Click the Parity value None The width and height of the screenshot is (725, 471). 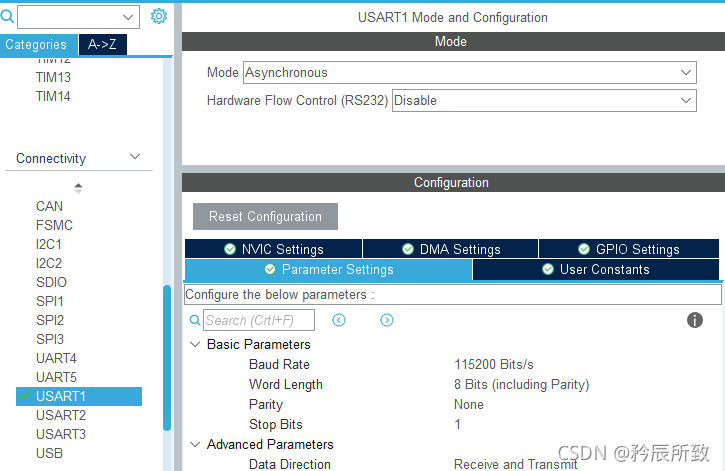tap(469, 404)
